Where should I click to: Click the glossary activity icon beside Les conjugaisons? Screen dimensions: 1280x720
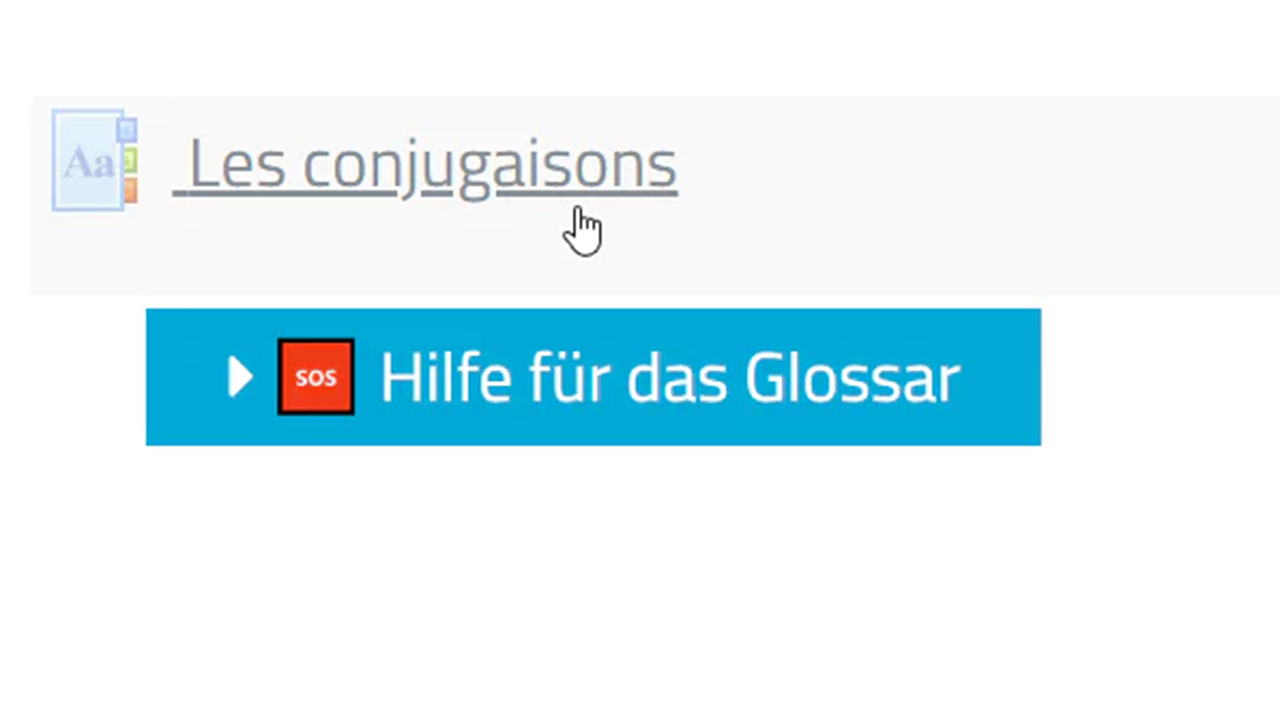[x=94, y=160]
